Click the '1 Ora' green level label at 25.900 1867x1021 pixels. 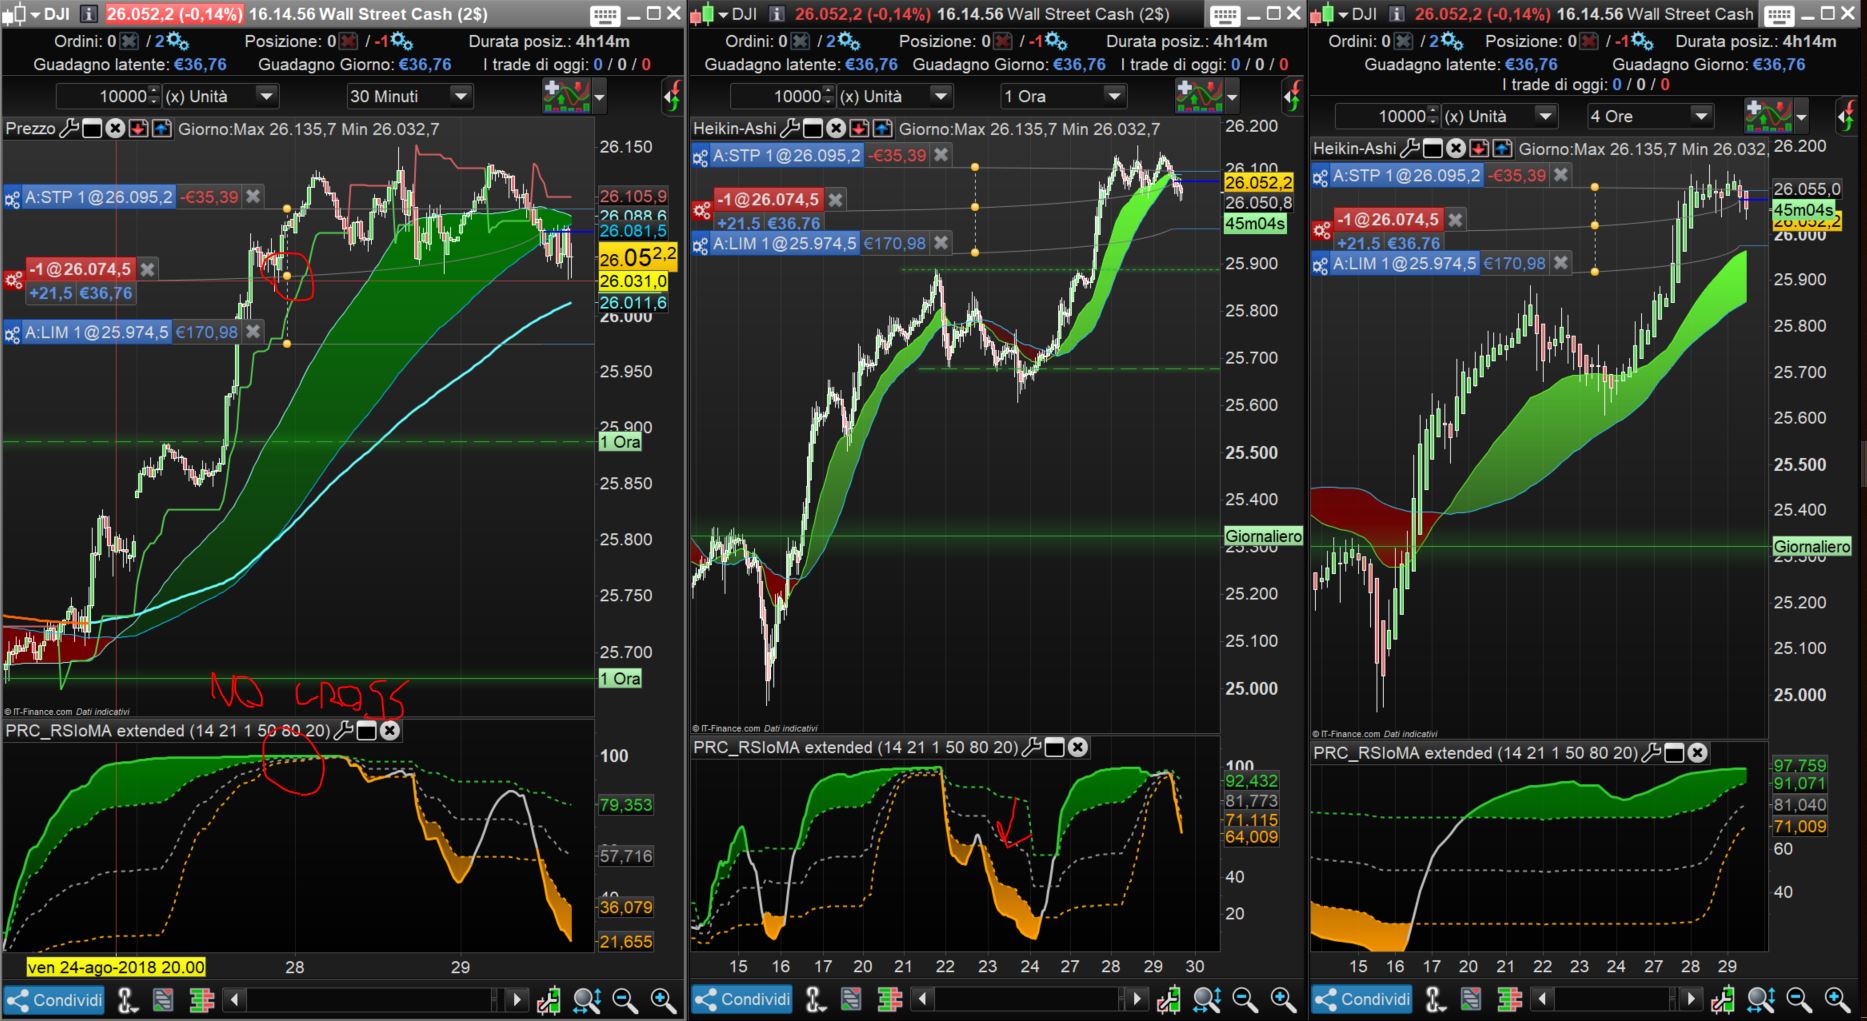[620, 442]
